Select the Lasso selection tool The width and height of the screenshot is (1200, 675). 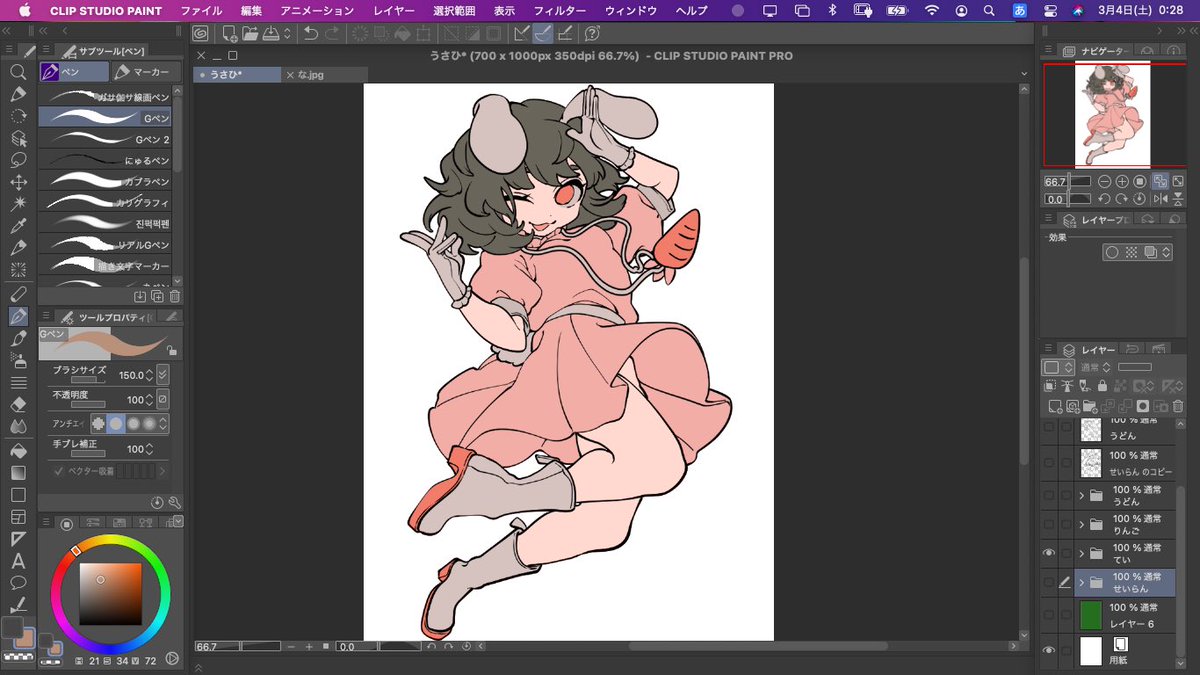[x=18, y=160]
